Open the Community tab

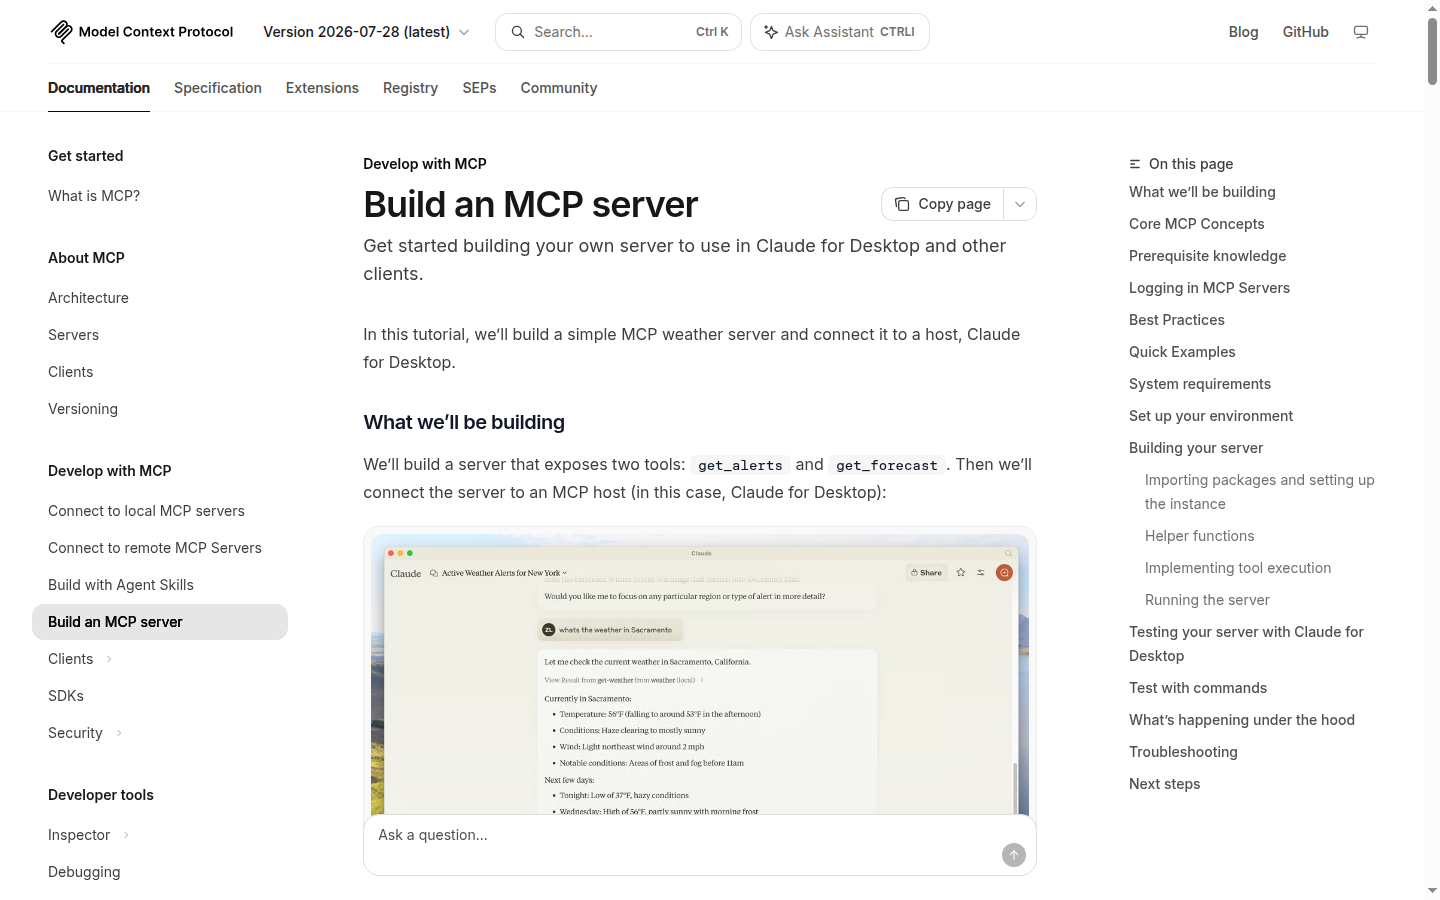(x=559, y=88)
